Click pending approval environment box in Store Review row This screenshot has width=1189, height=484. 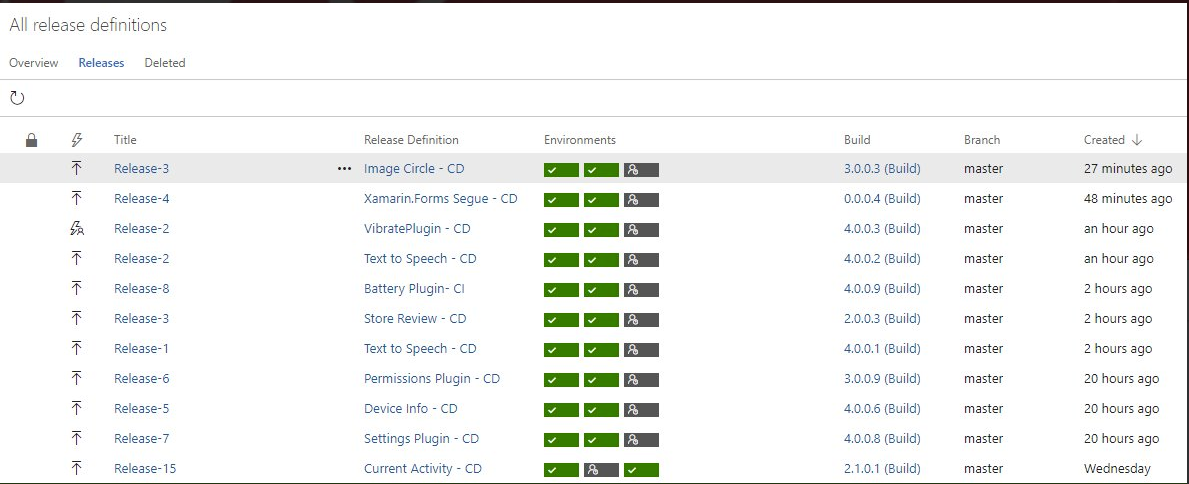point(642,320)
